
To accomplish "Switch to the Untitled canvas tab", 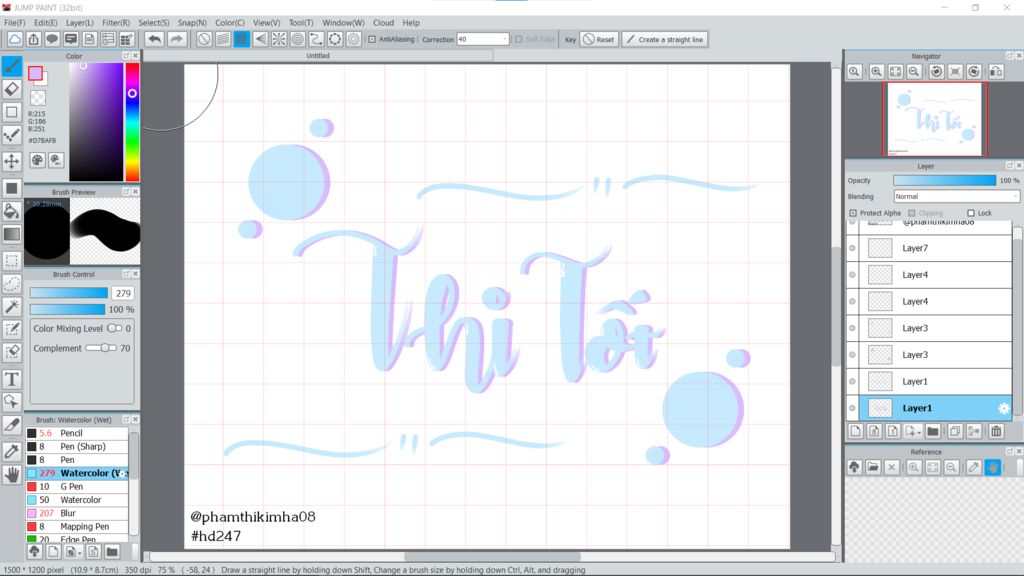I will (318, 56).
